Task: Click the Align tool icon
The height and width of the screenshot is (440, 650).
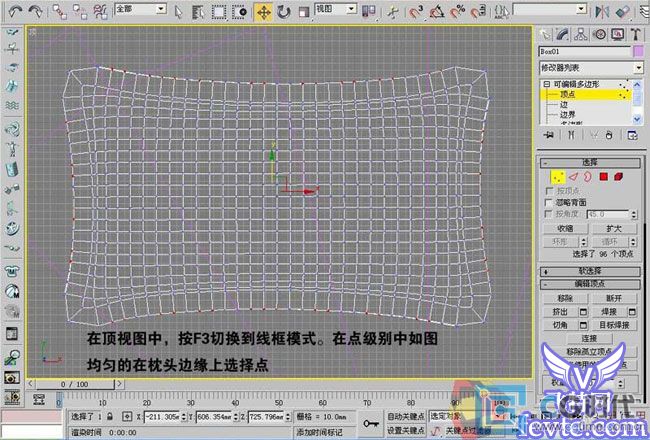Action: point(623,12)
